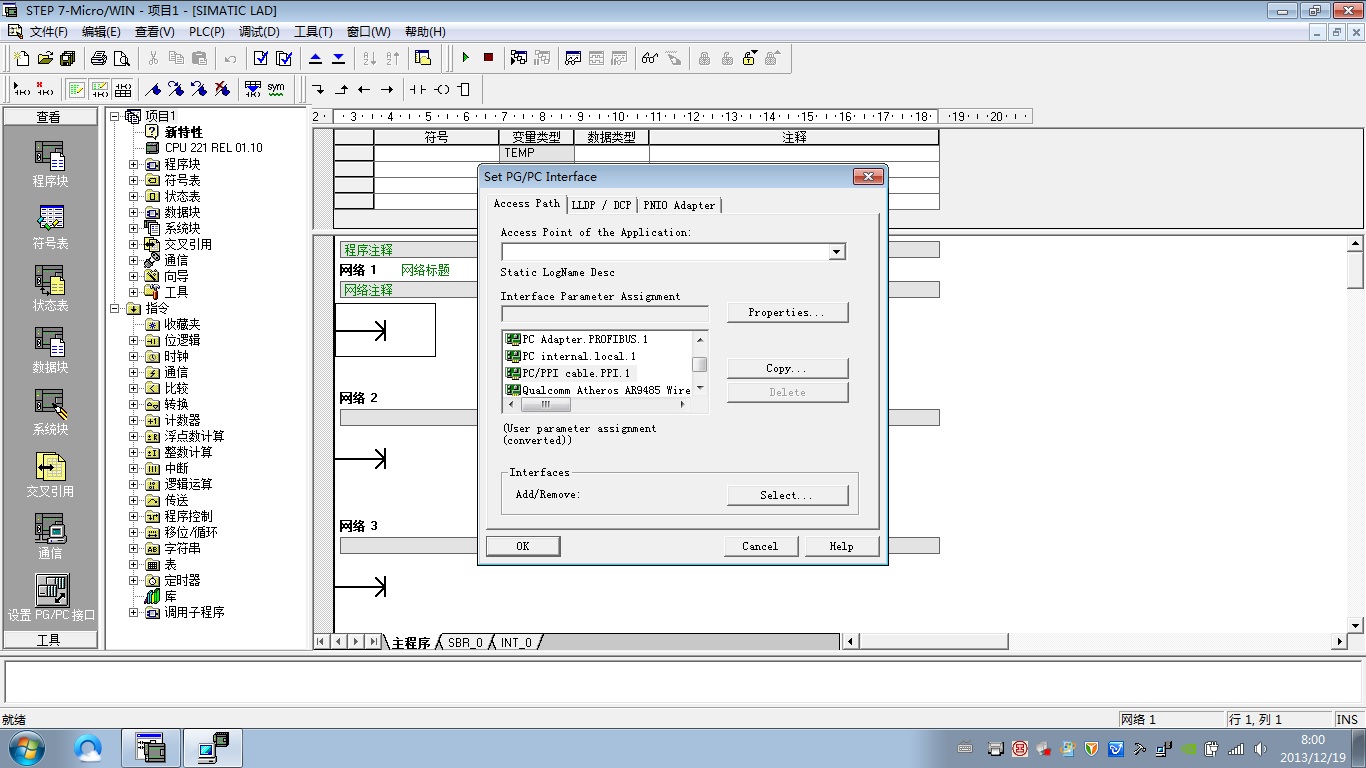Click the sym symbol table toolbar icon
1366x768 pixels.
pyautogui.click(x=275, y=89)
